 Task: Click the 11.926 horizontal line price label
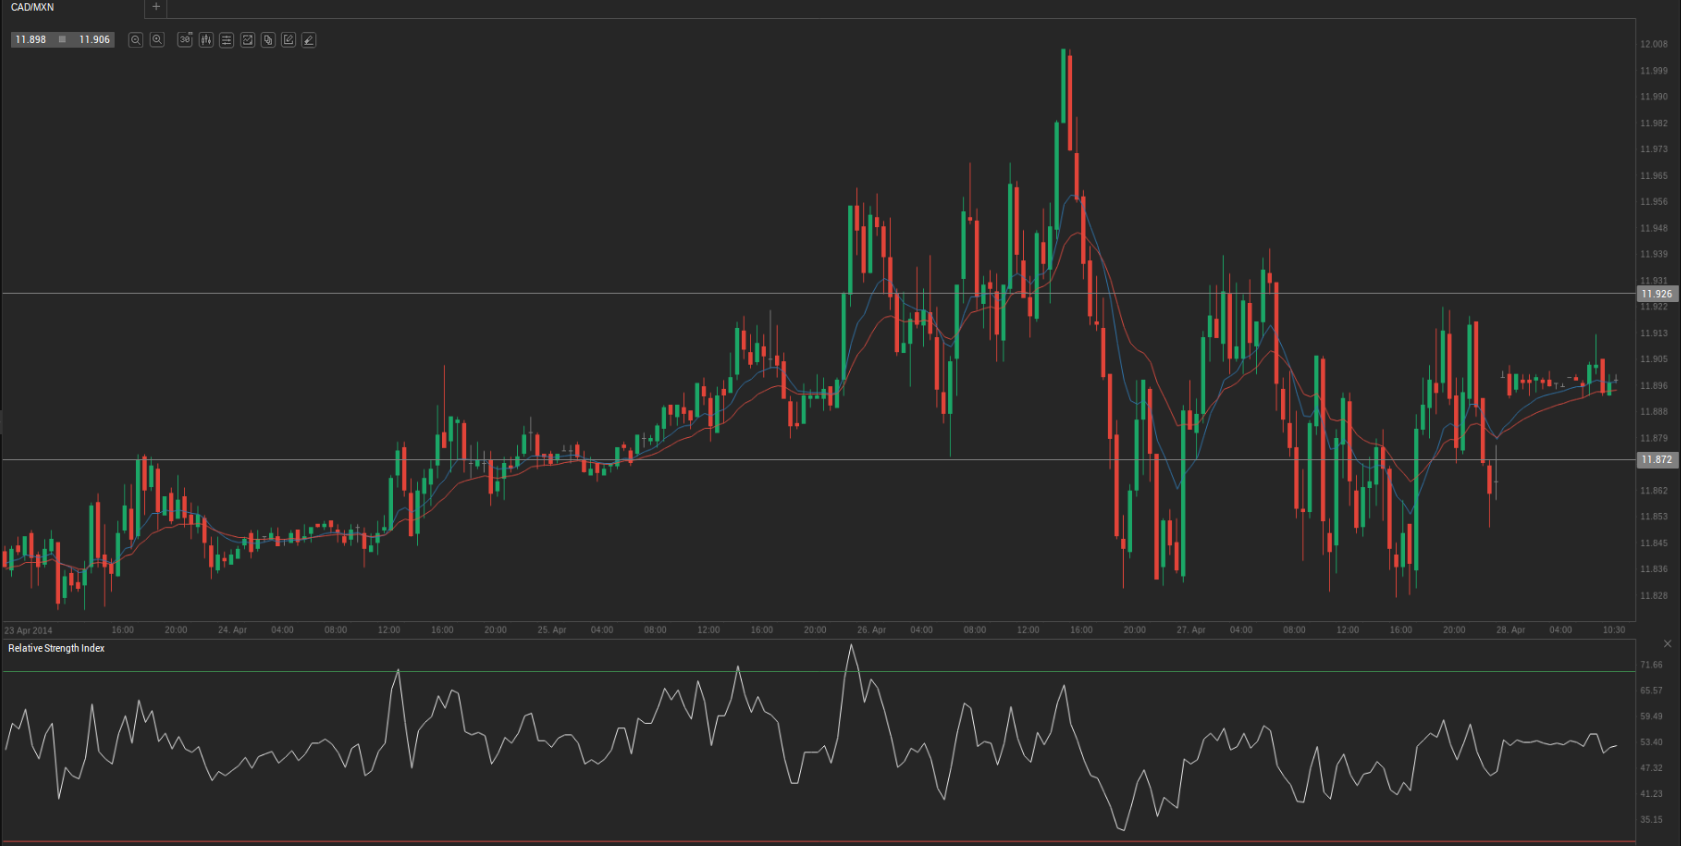pyautogui.click(x=1656, y=294)
